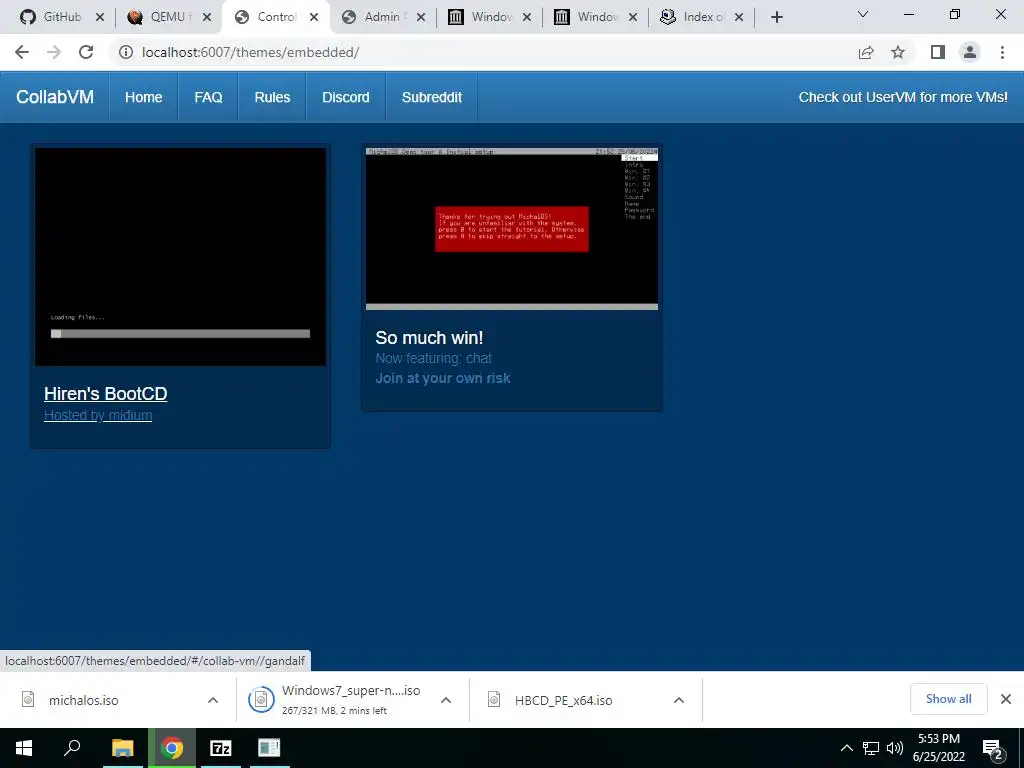View site information icon in address bar

coord(125,52)
